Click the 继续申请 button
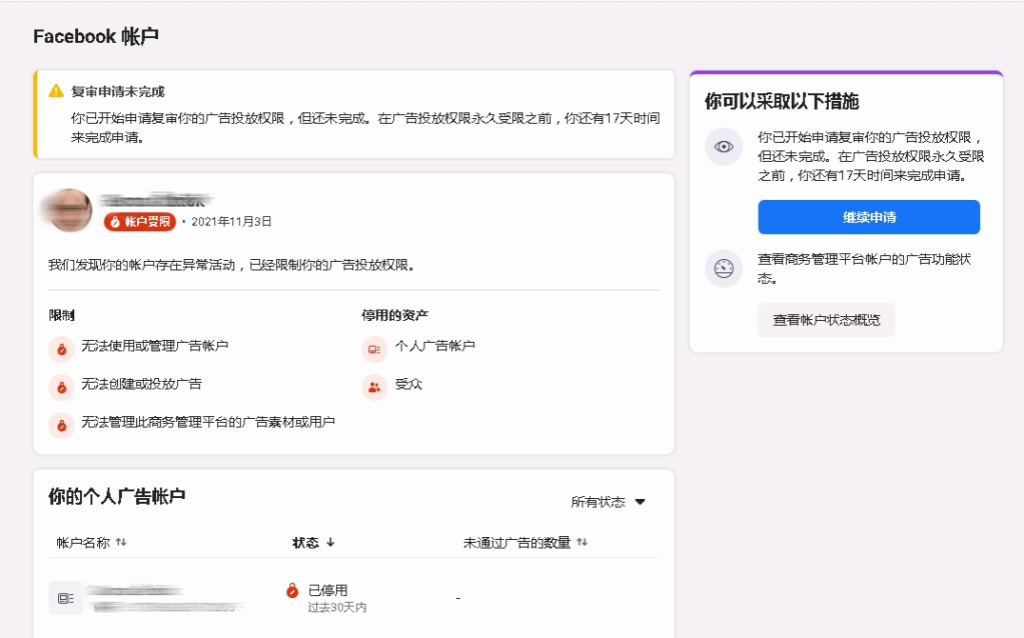 coord(868,217)
